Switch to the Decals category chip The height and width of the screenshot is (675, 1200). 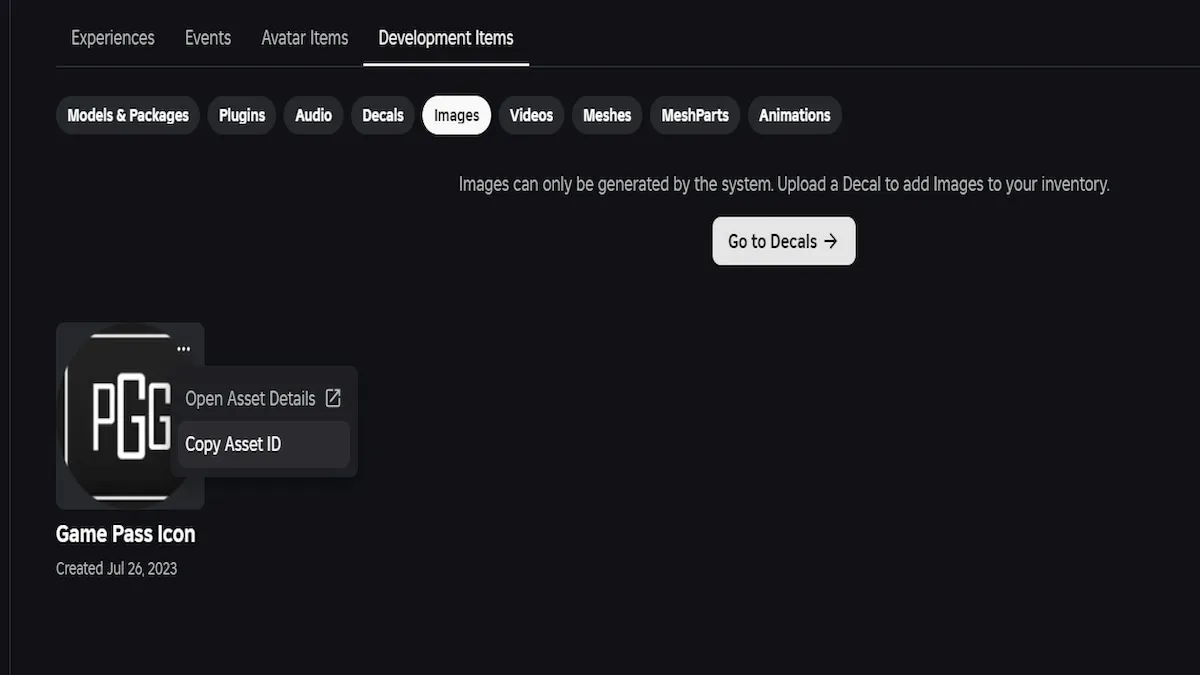point(383,115)
